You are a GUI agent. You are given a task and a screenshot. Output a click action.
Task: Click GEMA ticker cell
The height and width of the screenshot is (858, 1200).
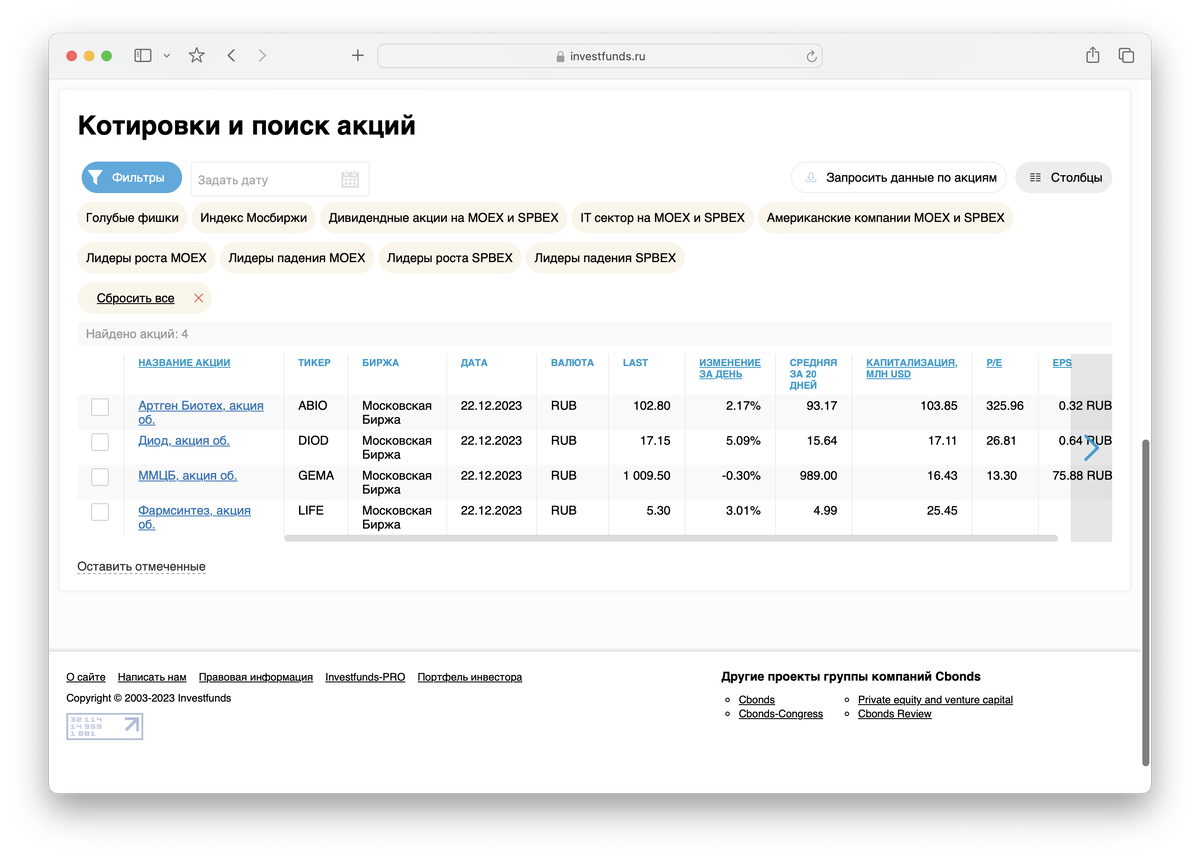click(316, 476)
